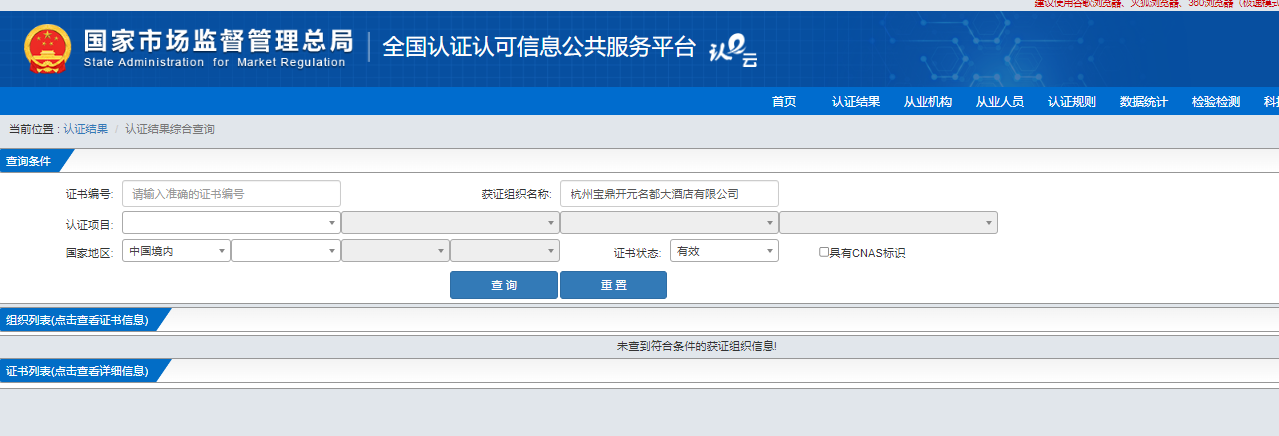This screenshot has width=1279, height=436.
Task: Open the 中国境内 region dropdown
Action: pos(176,251)
